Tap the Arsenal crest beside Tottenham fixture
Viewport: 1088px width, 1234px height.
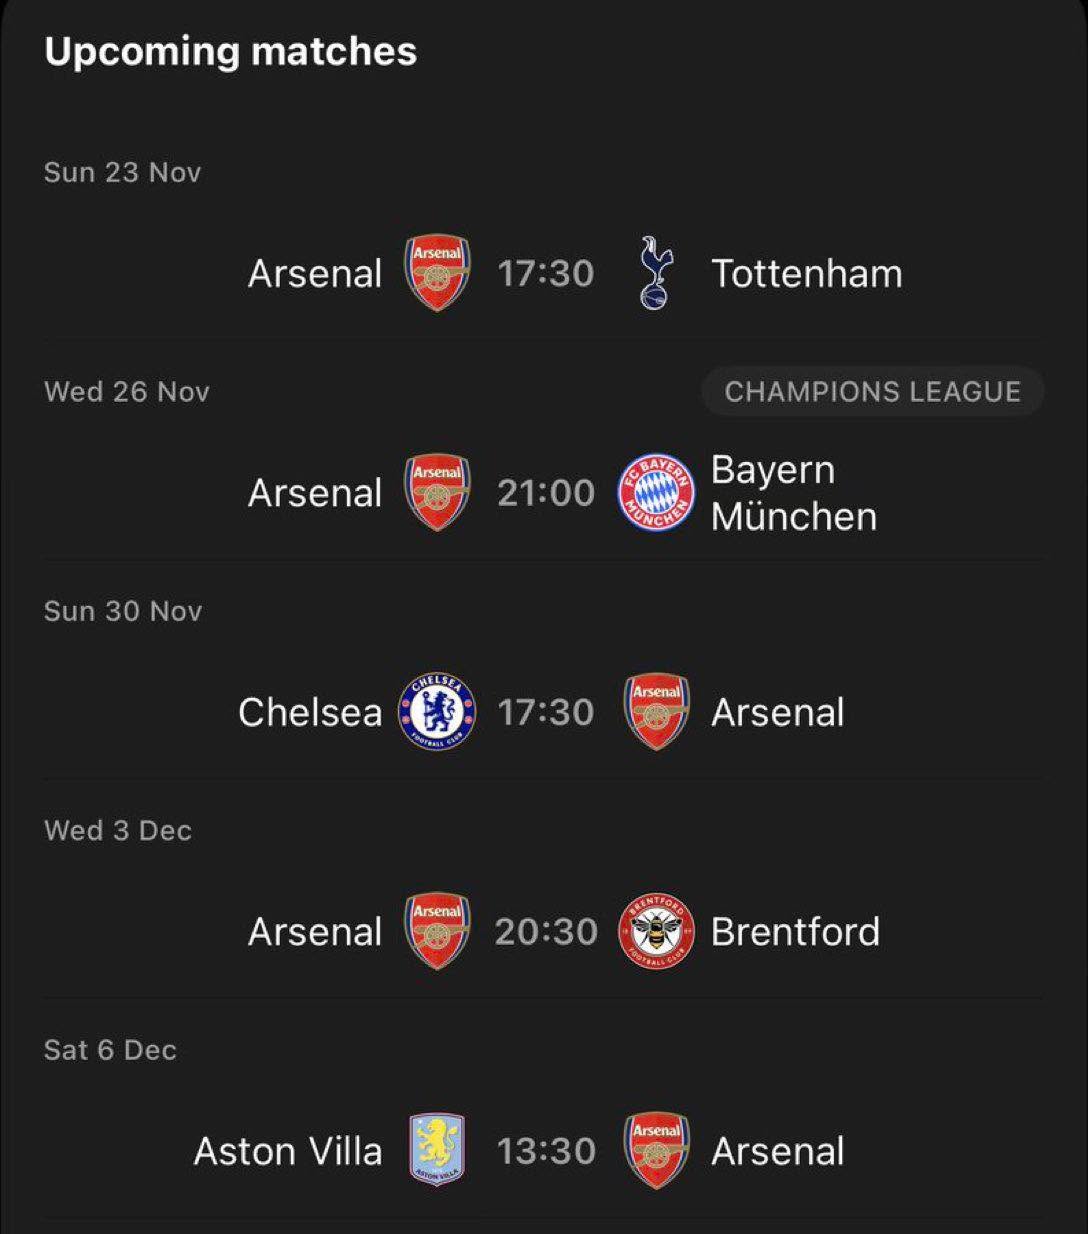point(437,273)
